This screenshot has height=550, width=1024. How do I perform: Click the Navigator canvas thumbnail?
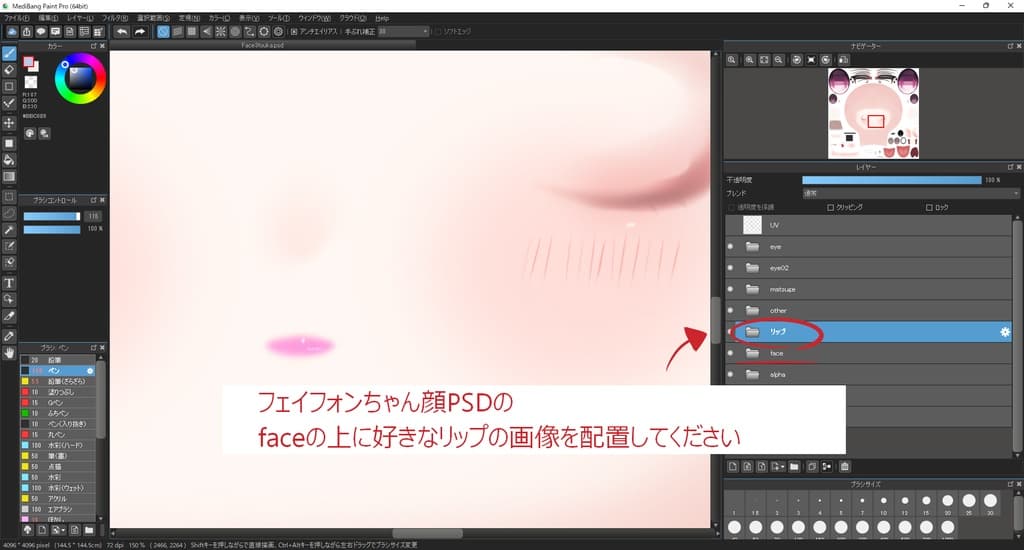873,113
